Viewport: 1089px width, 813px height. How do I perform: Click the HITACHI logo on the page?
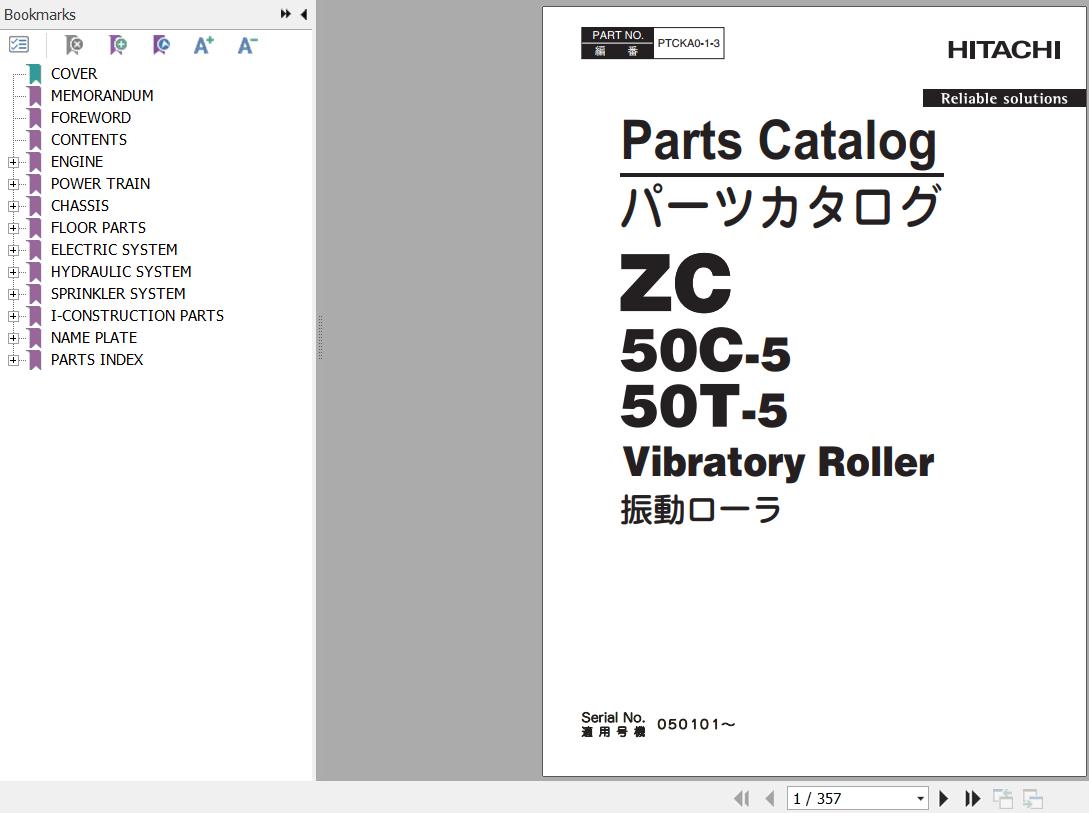tap(1004, 50)
